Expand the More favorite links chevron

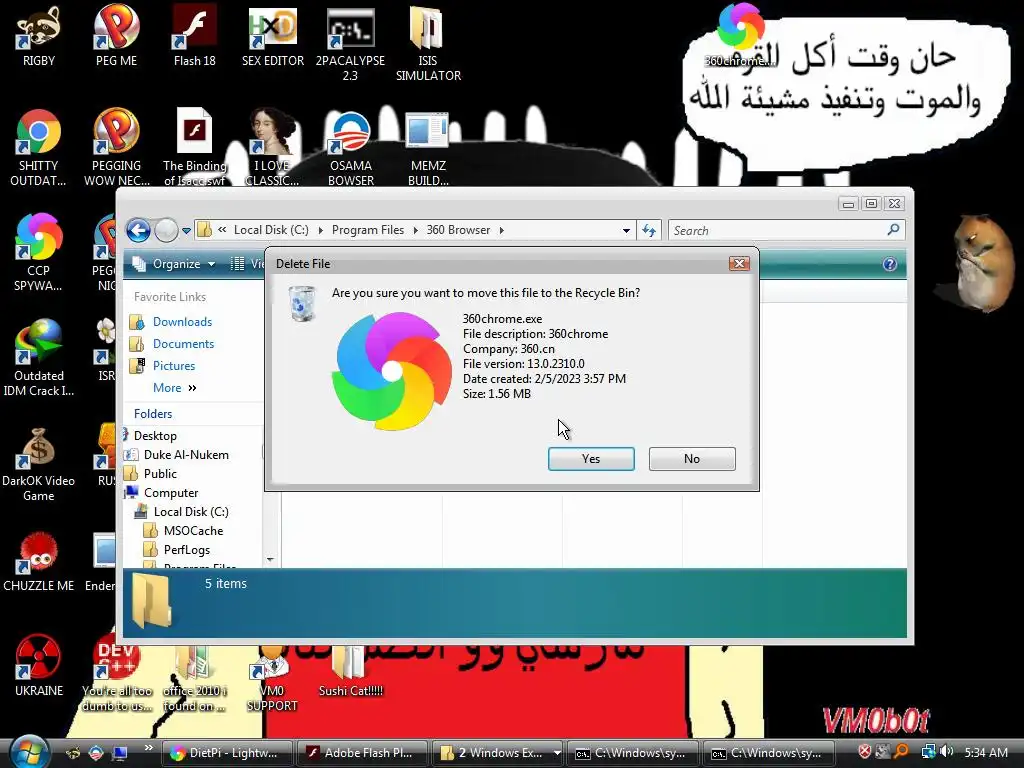192,388
